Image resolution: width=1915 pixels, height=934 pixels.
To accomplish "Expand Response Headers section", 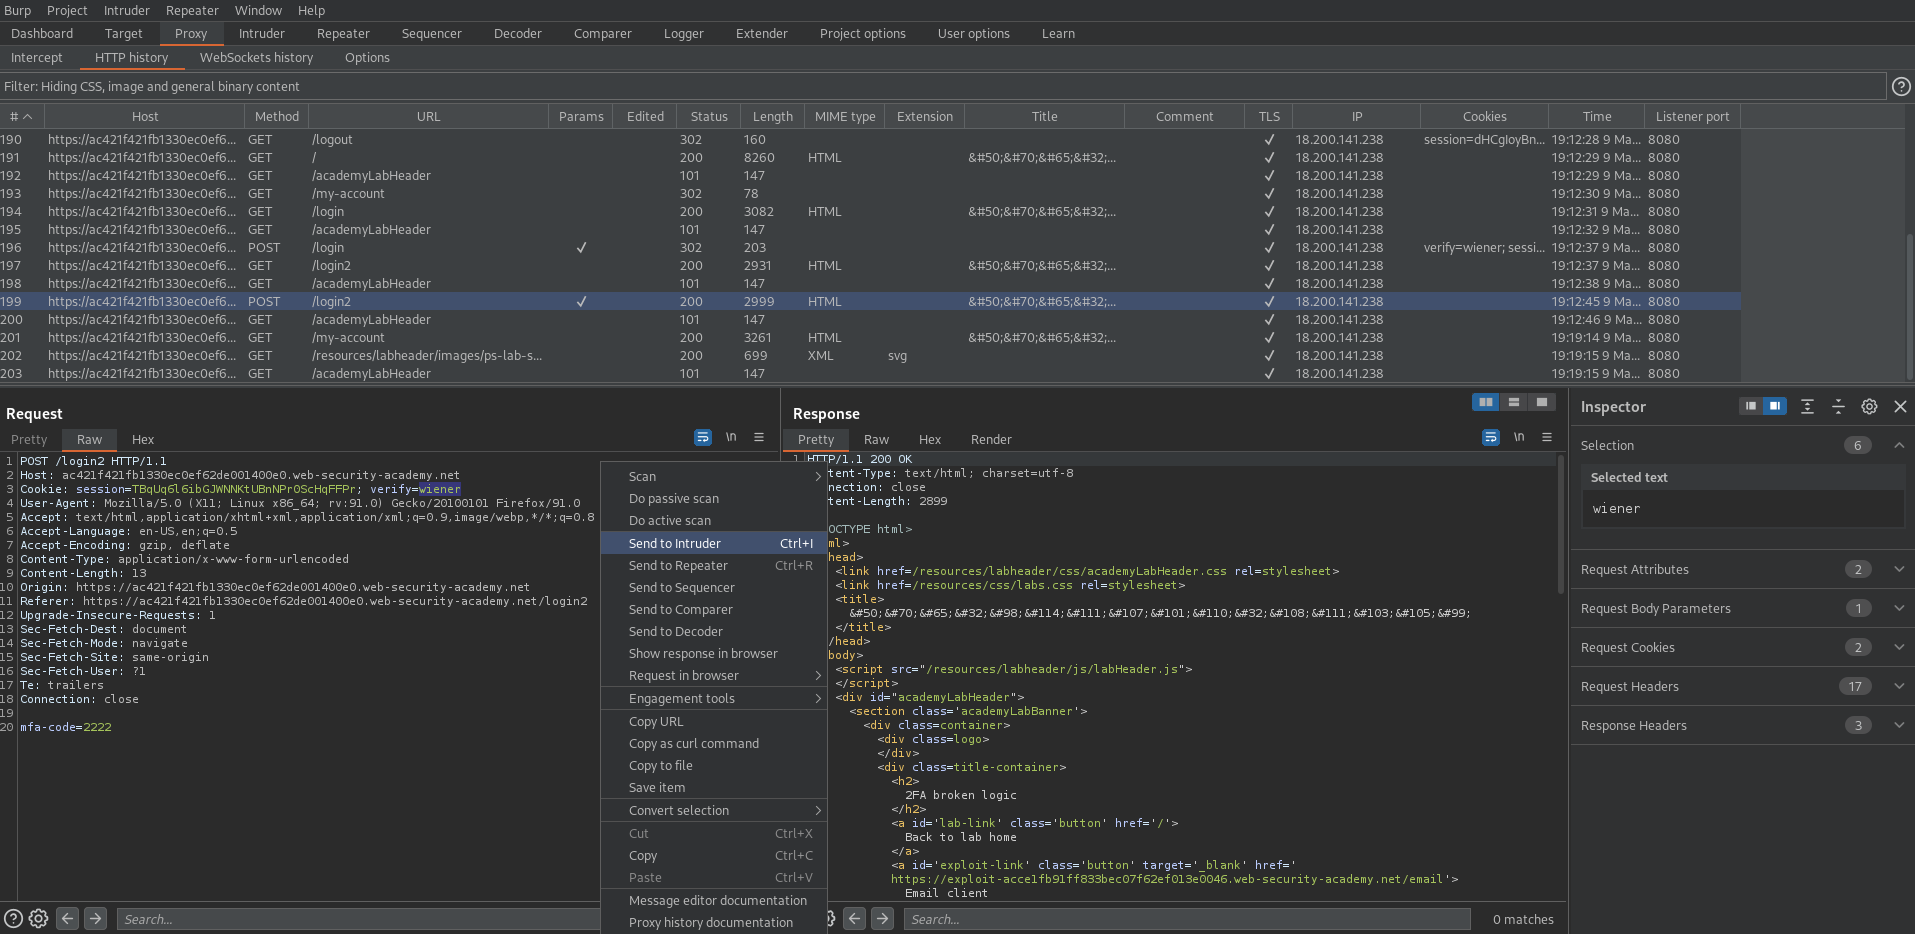I will point(1898,725).
